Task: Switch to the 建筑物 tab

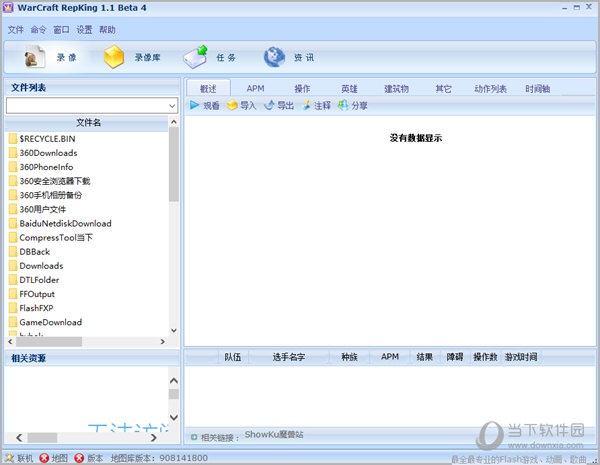Action: coord(396,89)
